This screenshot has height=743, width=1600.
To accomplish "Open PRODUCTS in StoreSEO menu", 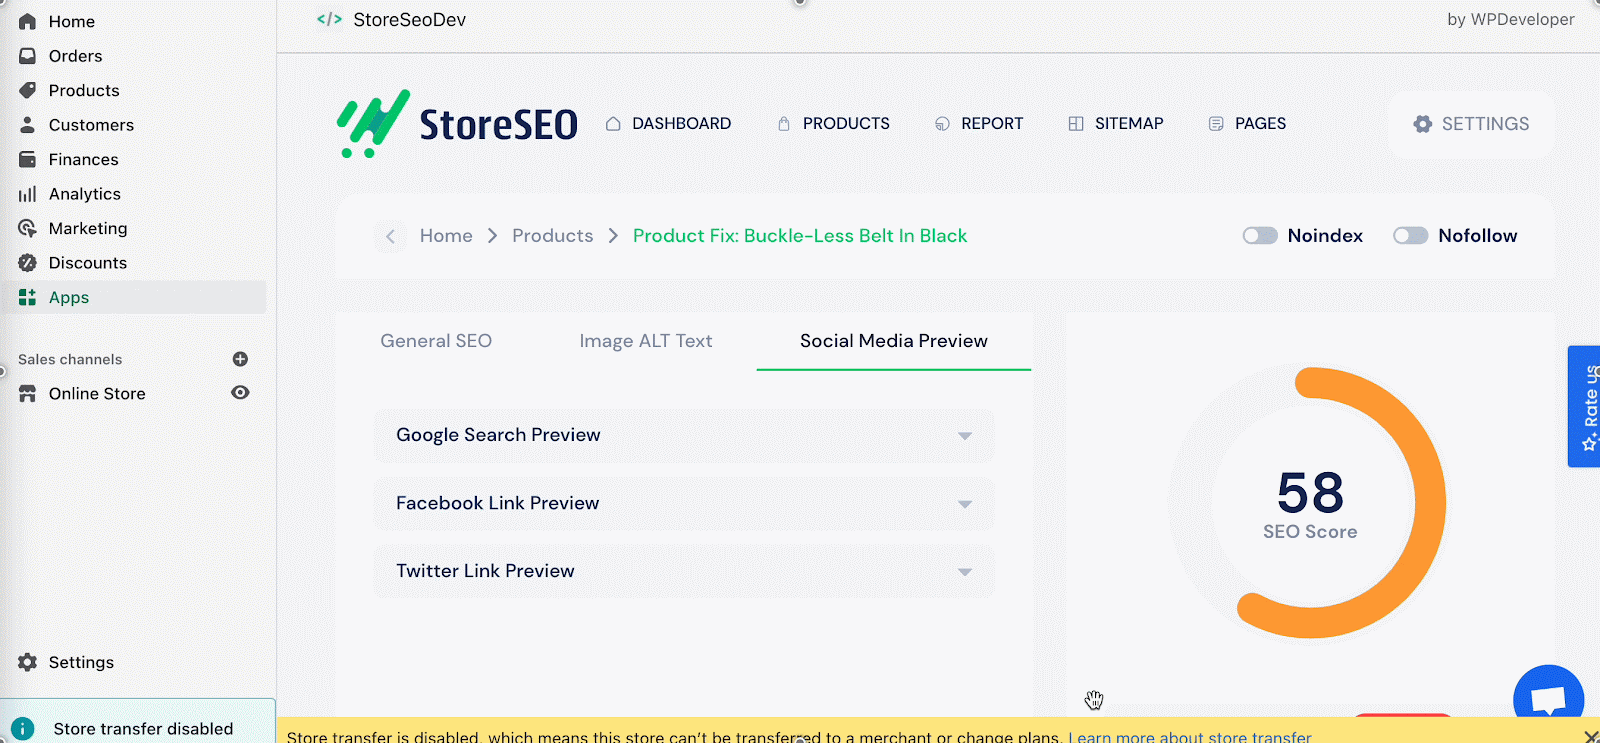I will point(846,124).
